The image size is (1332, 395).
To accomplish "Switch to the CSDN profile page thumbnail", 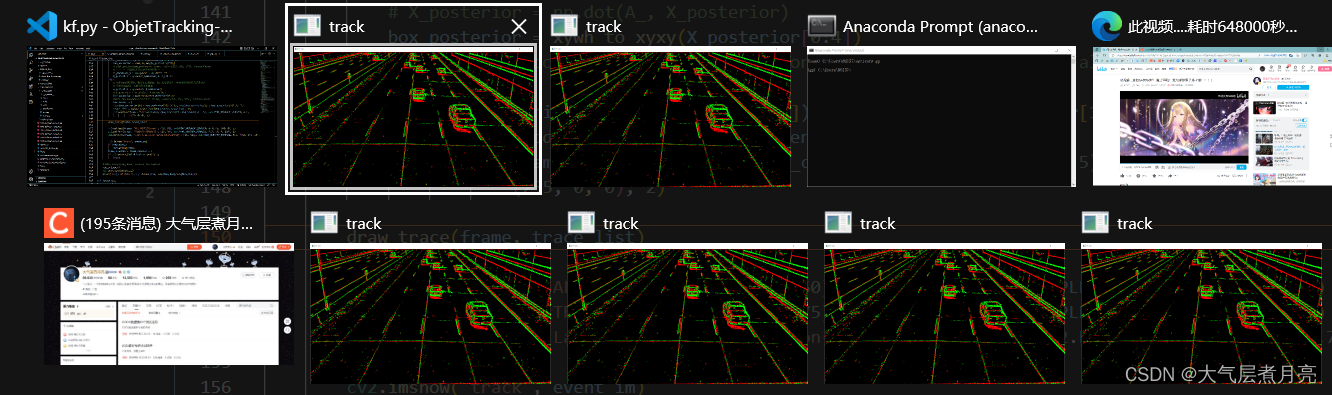I will tap(168, 303).
